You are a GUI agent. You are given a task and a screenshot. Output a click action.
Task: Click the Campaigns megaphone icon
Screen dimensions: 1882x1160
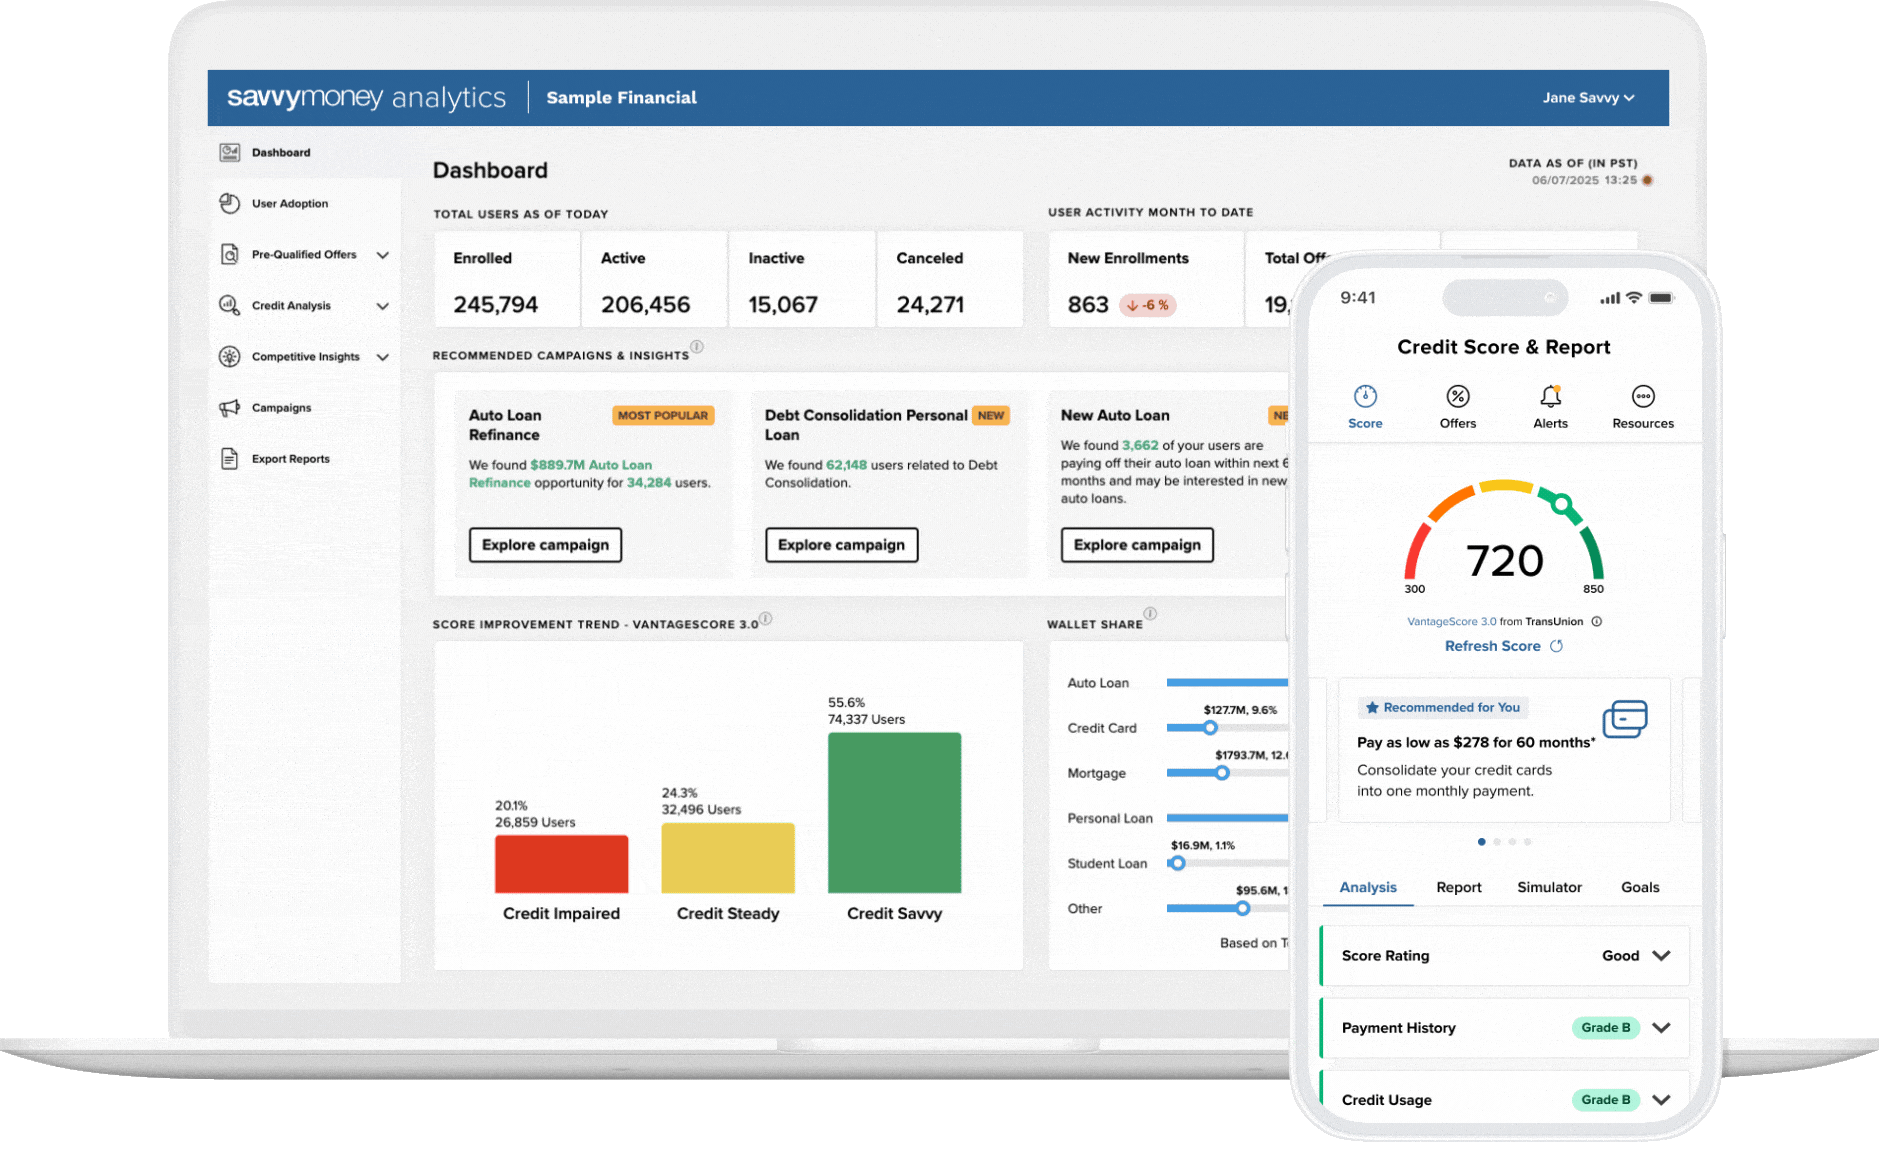click(x=230, y=408)
